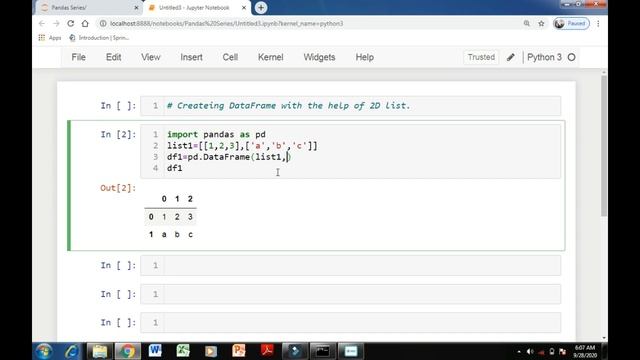Click the Trusted notebook button

[x=481, y=57]
